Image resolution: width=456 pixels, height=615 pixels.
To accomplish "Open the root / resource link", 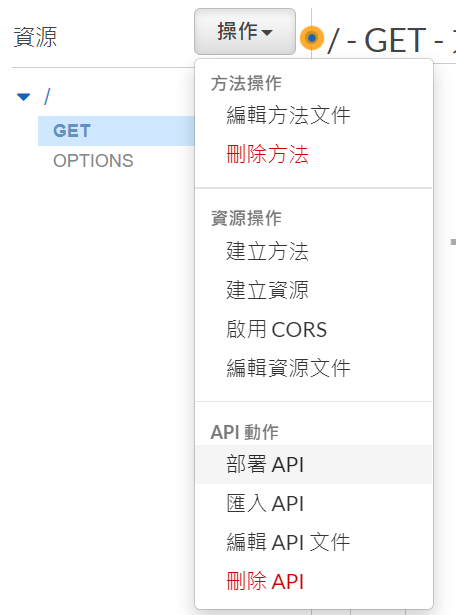I will pos(47,96).
